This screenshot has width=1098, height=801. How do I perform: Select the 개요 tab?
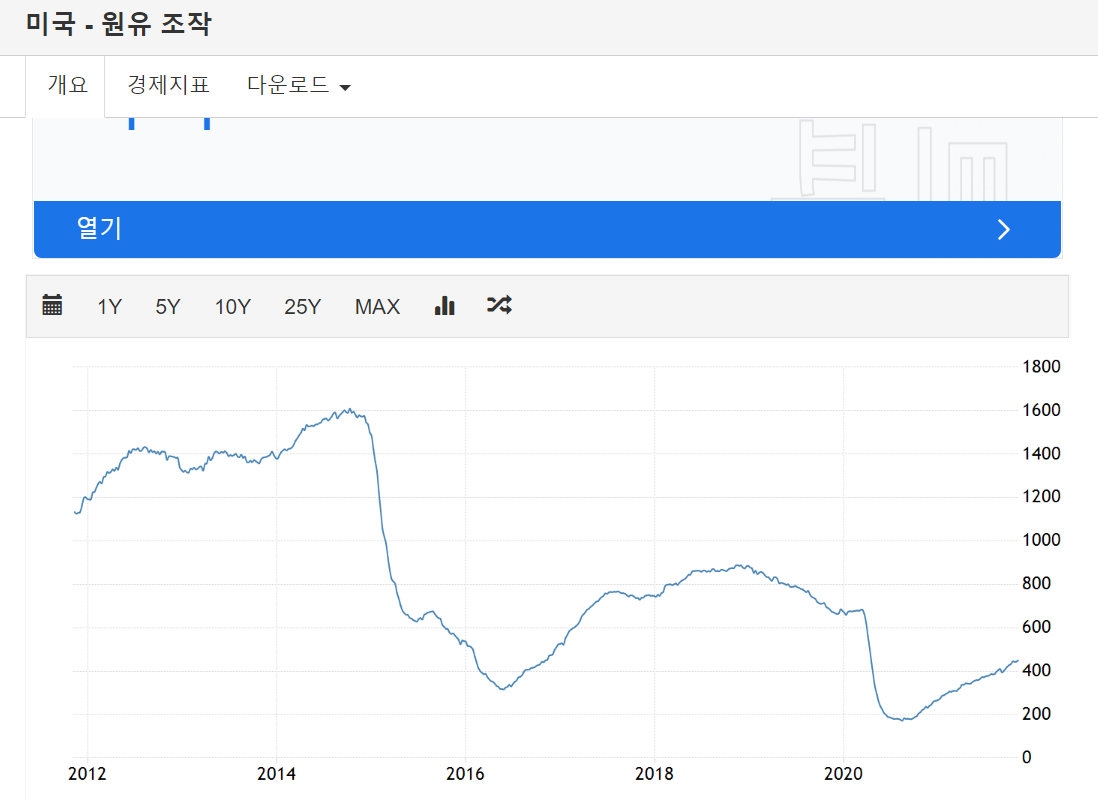tap(67, 85)
